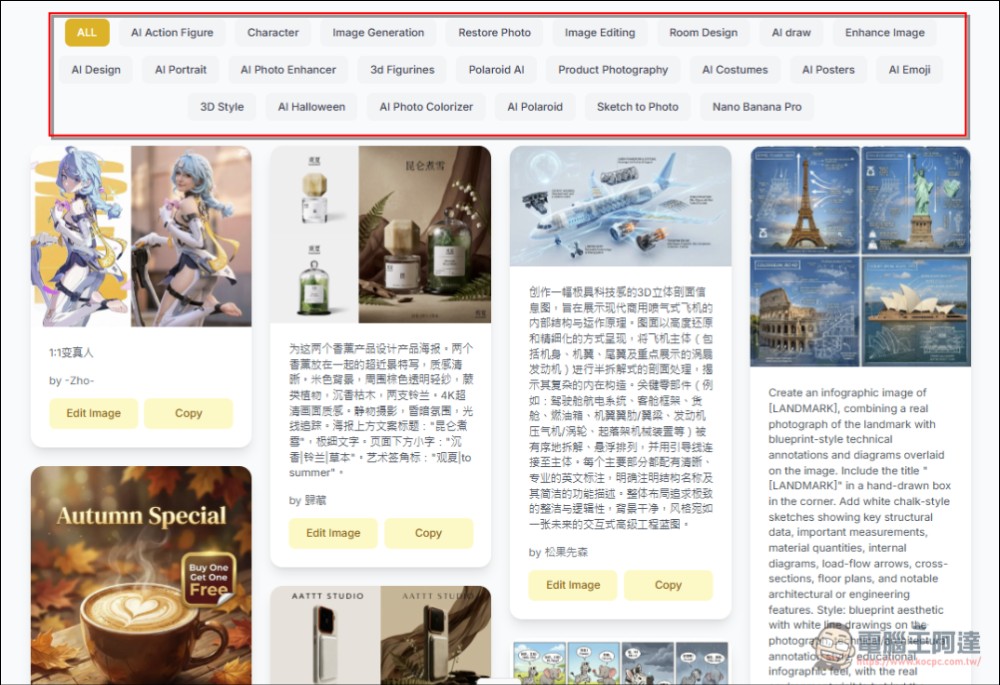Select the ALL category filter
The width and height of the screenshot is (1000, 685).
coord(87,32)
